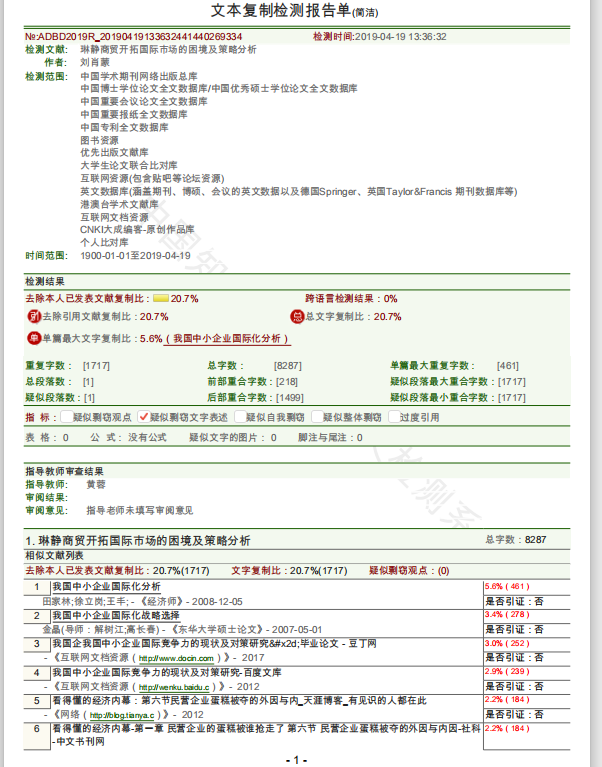This screenshot has width=602, height=767.
Task: Select supervisor name 黄蓉
Action: (96, 485)
